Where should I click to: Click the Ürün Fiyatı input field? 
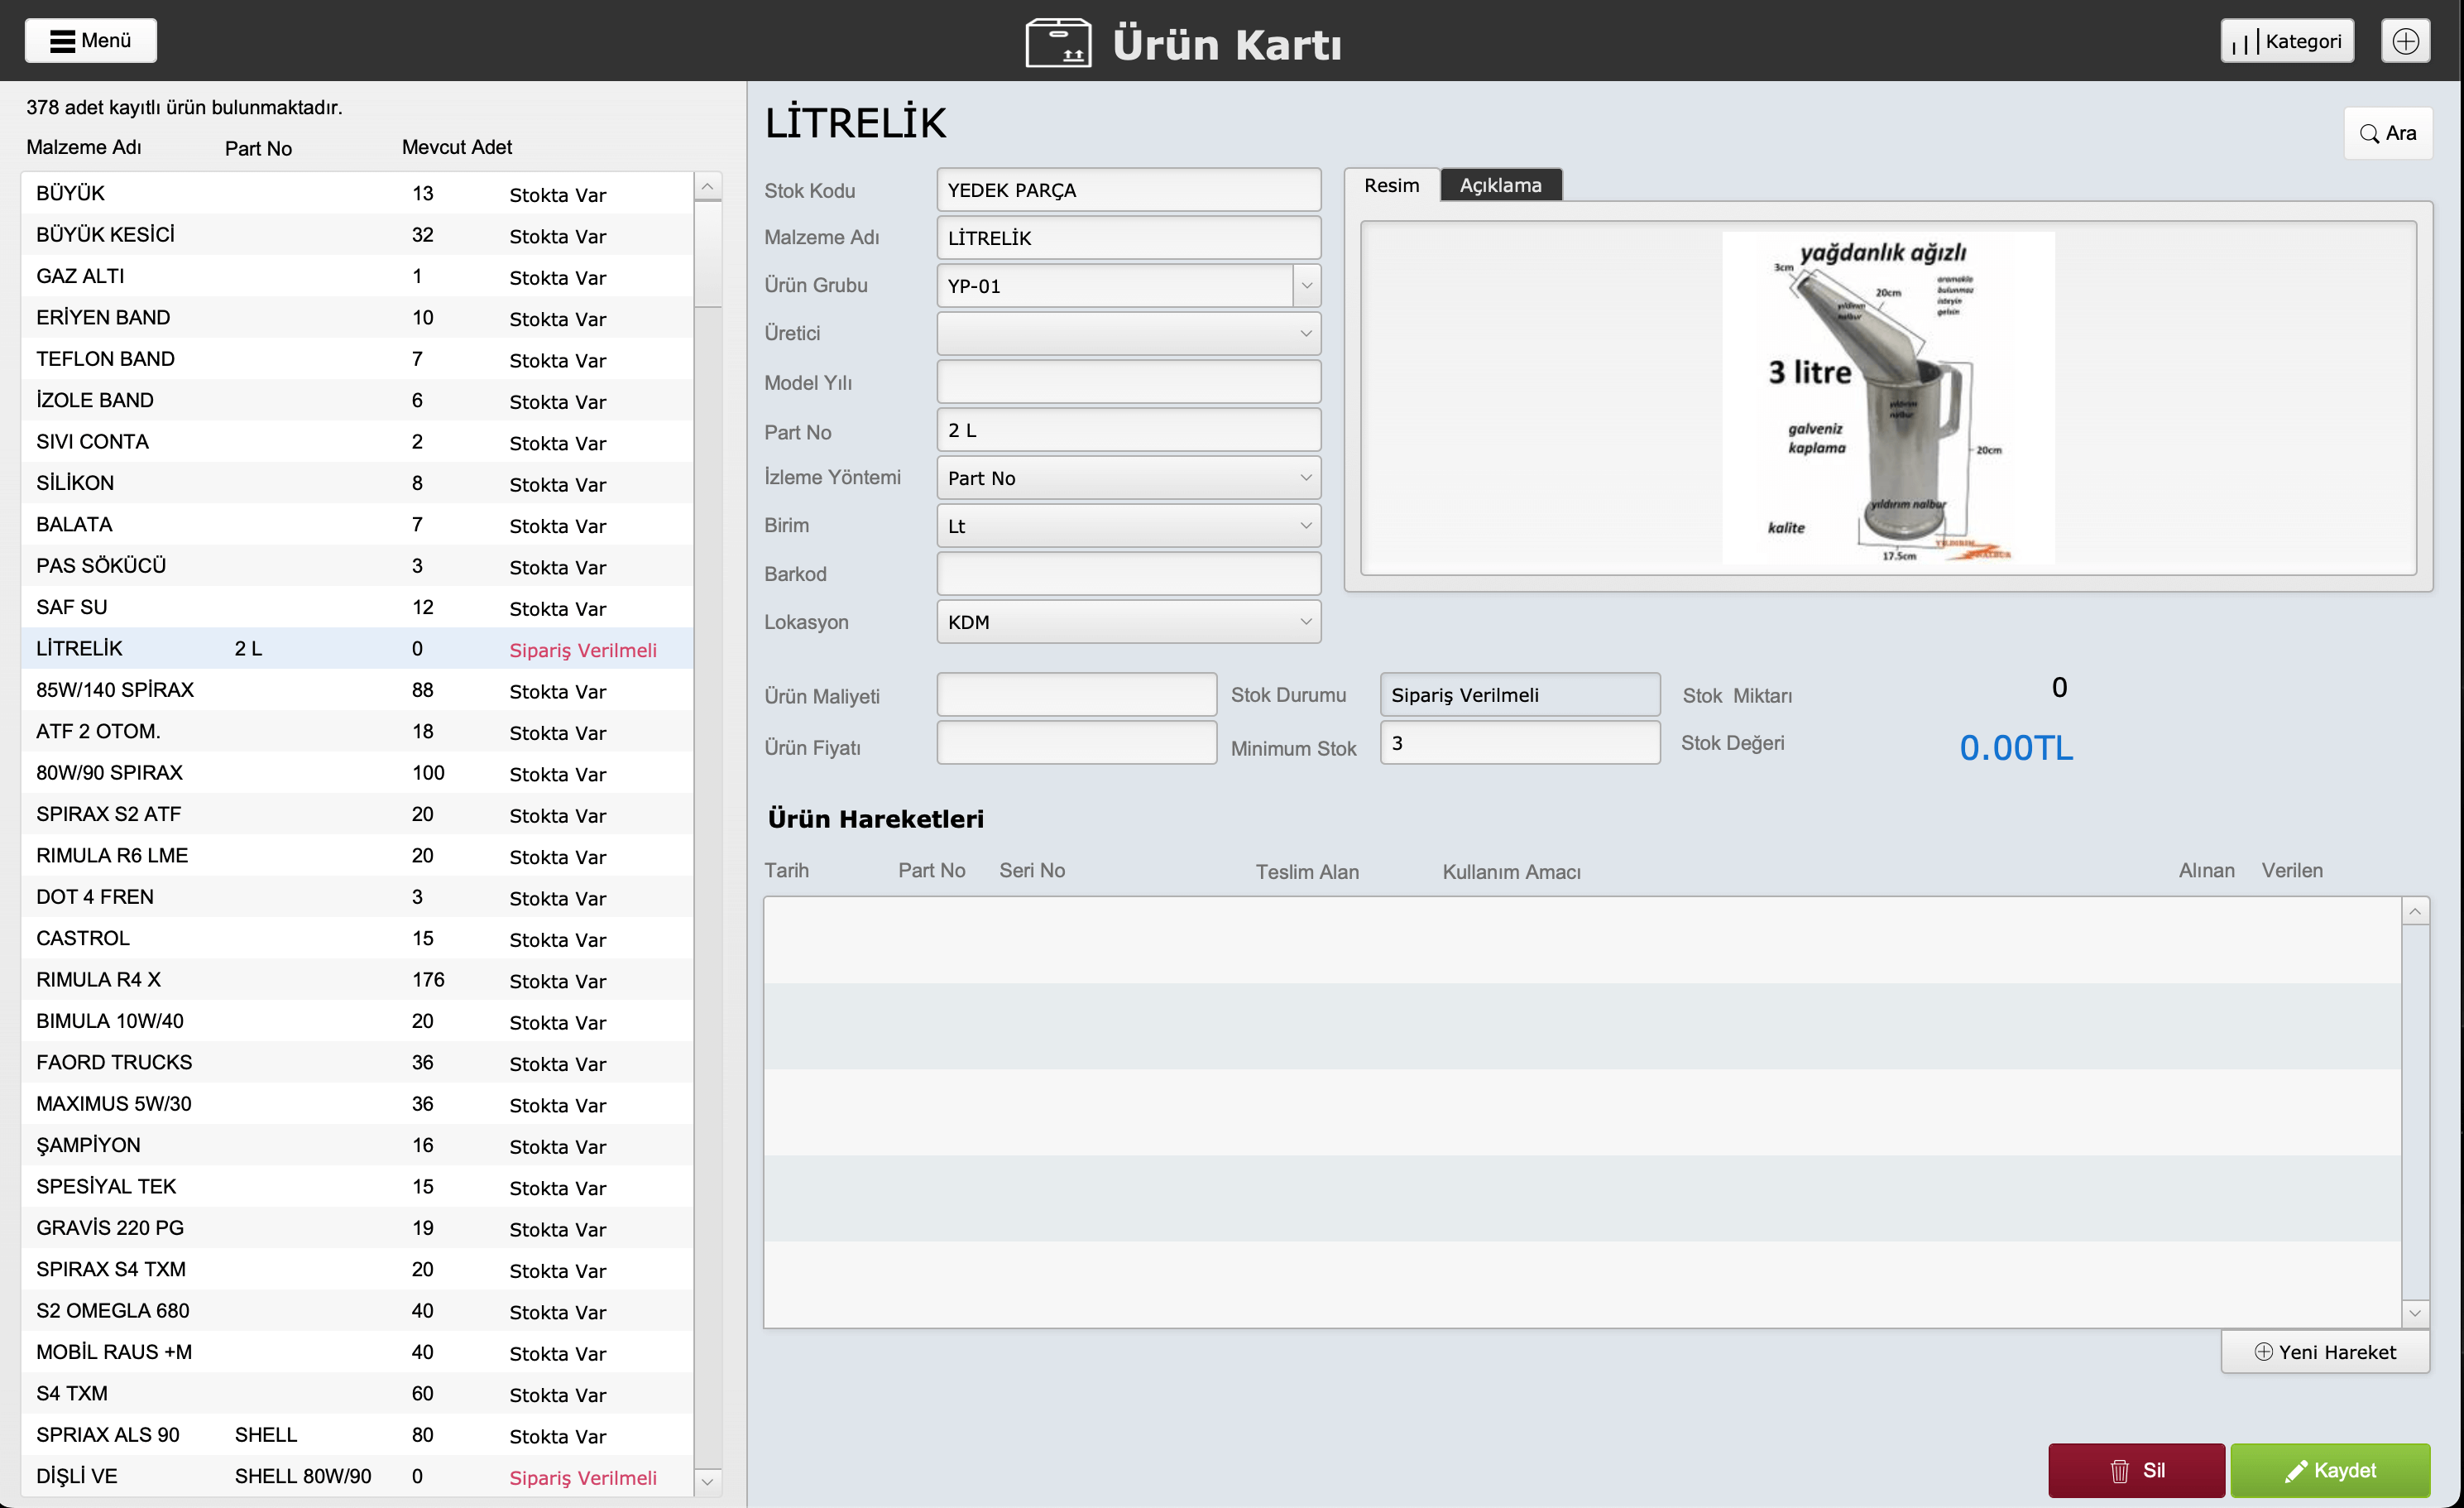pos(1076,743)
